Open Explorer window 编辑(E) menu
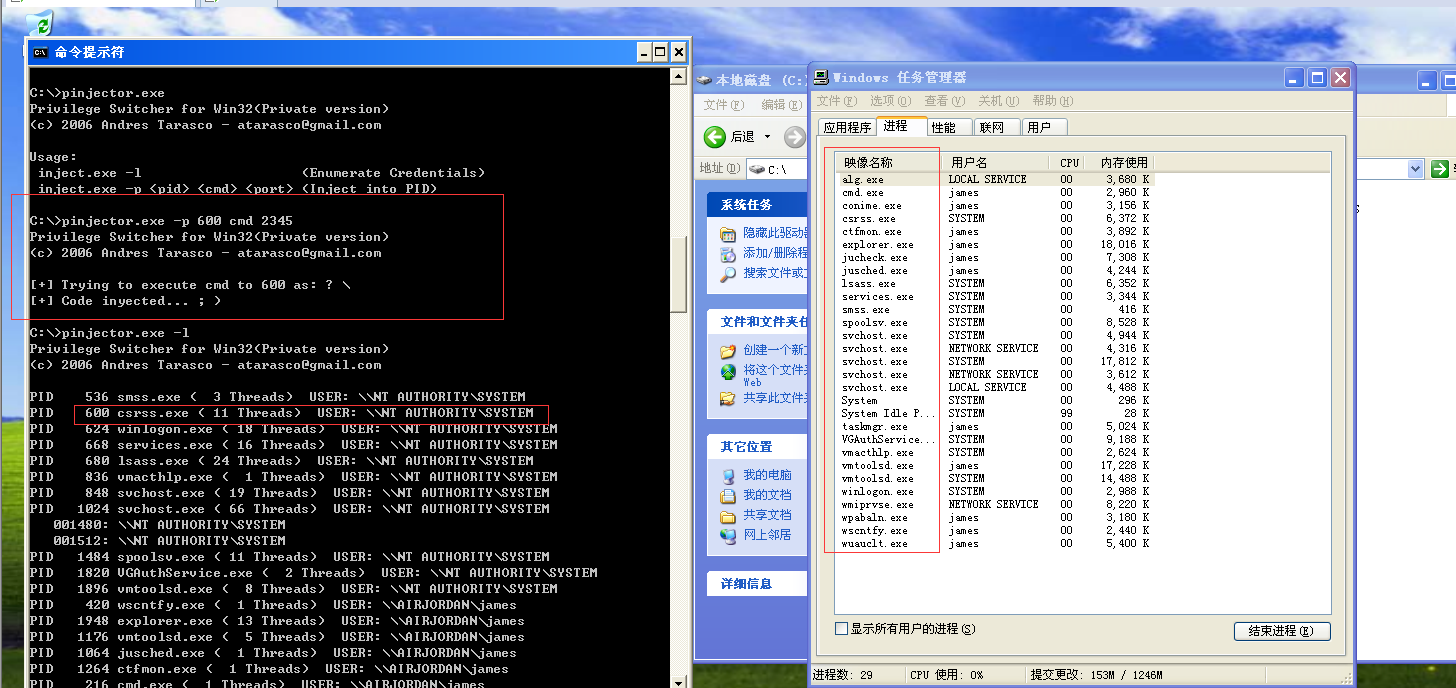The width and height of the screenshot is (1456, 688). 780,105
